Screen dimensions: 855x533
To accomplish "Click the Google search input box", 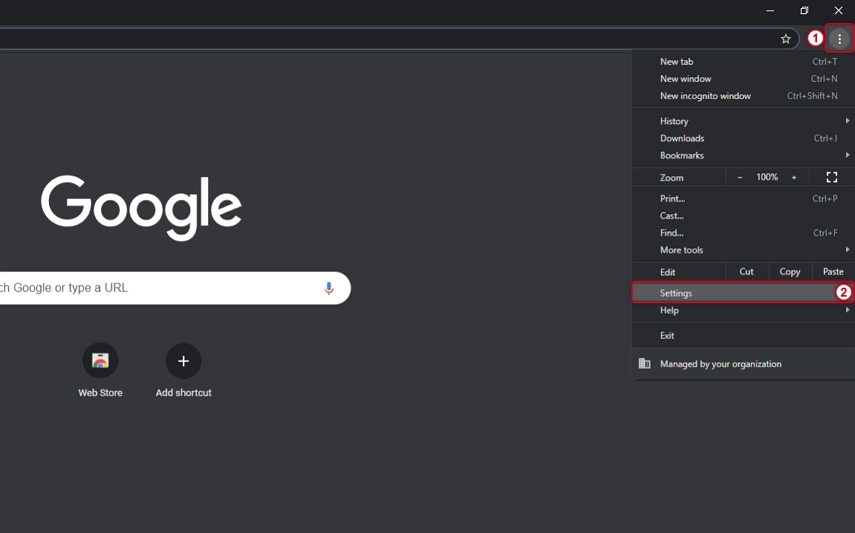I will point(174,288).
